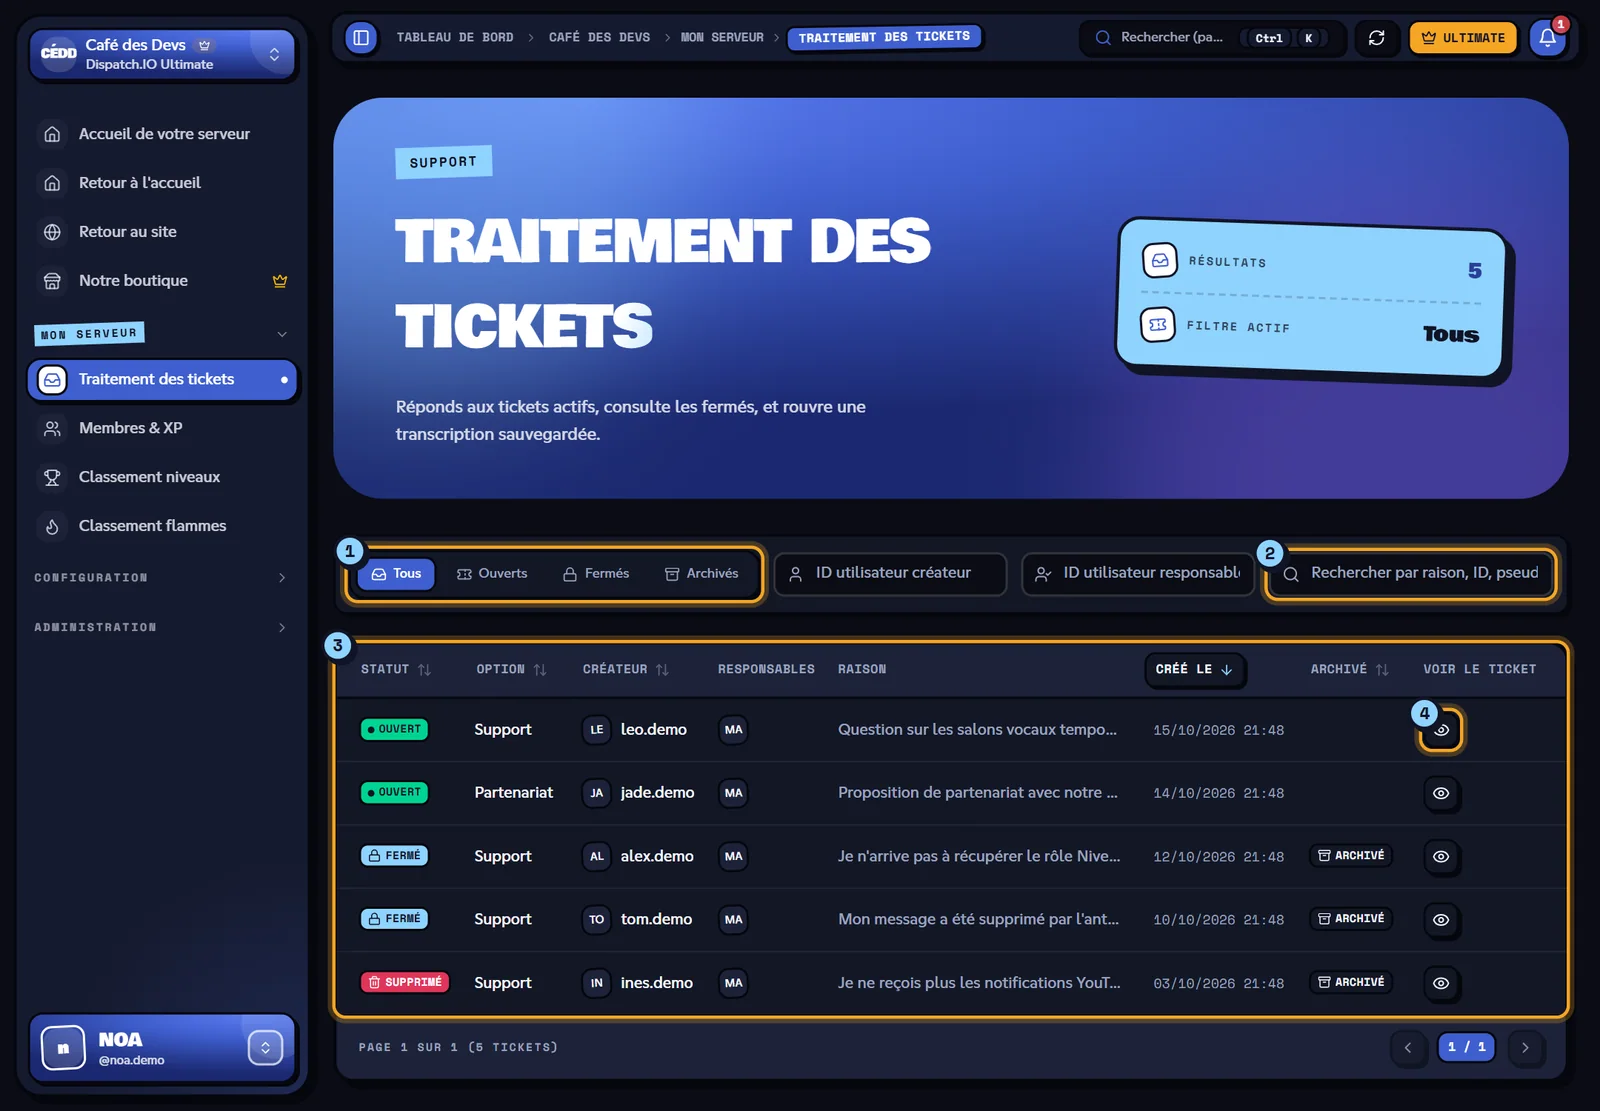1600x1111 pixels.
Task: Click the trophy icon for Classement niveaux
Action: (52, 477)
